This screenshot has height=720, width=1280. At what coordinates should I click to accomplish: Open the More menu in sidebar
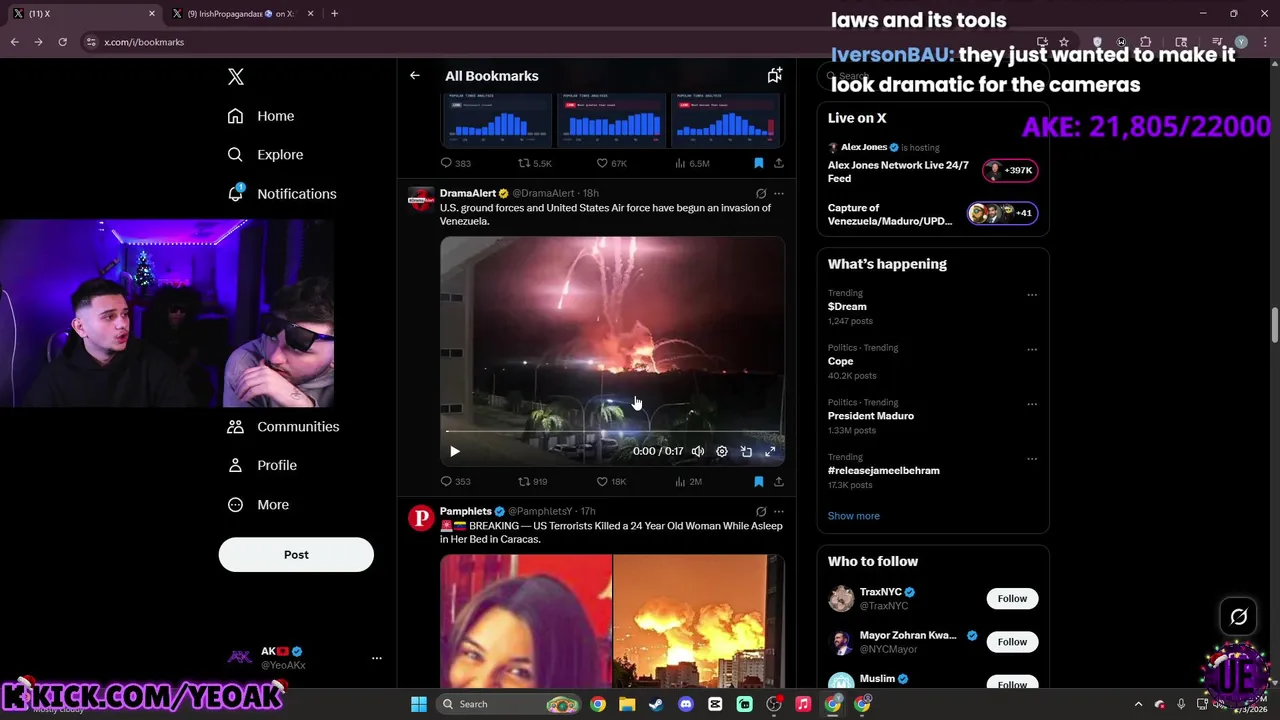coord(258,505)
